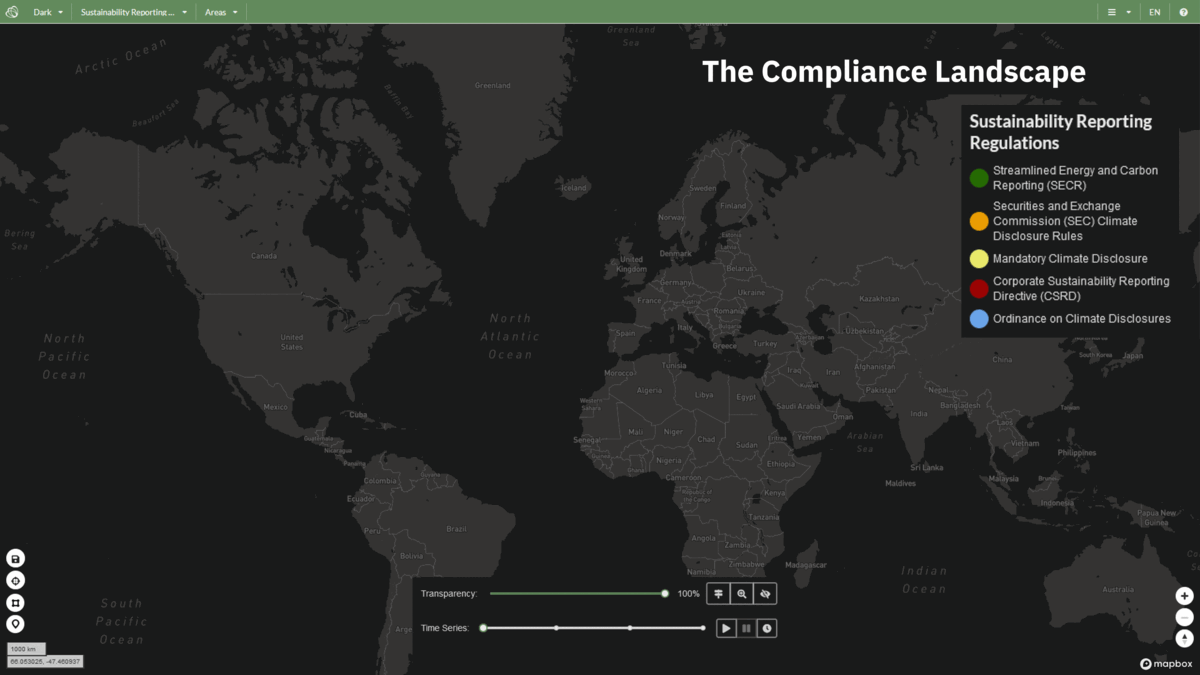The width and height of the screenshot is (1200, 675).
Task: Click the application logo in top-left corner
Action: tap(12, 12)
